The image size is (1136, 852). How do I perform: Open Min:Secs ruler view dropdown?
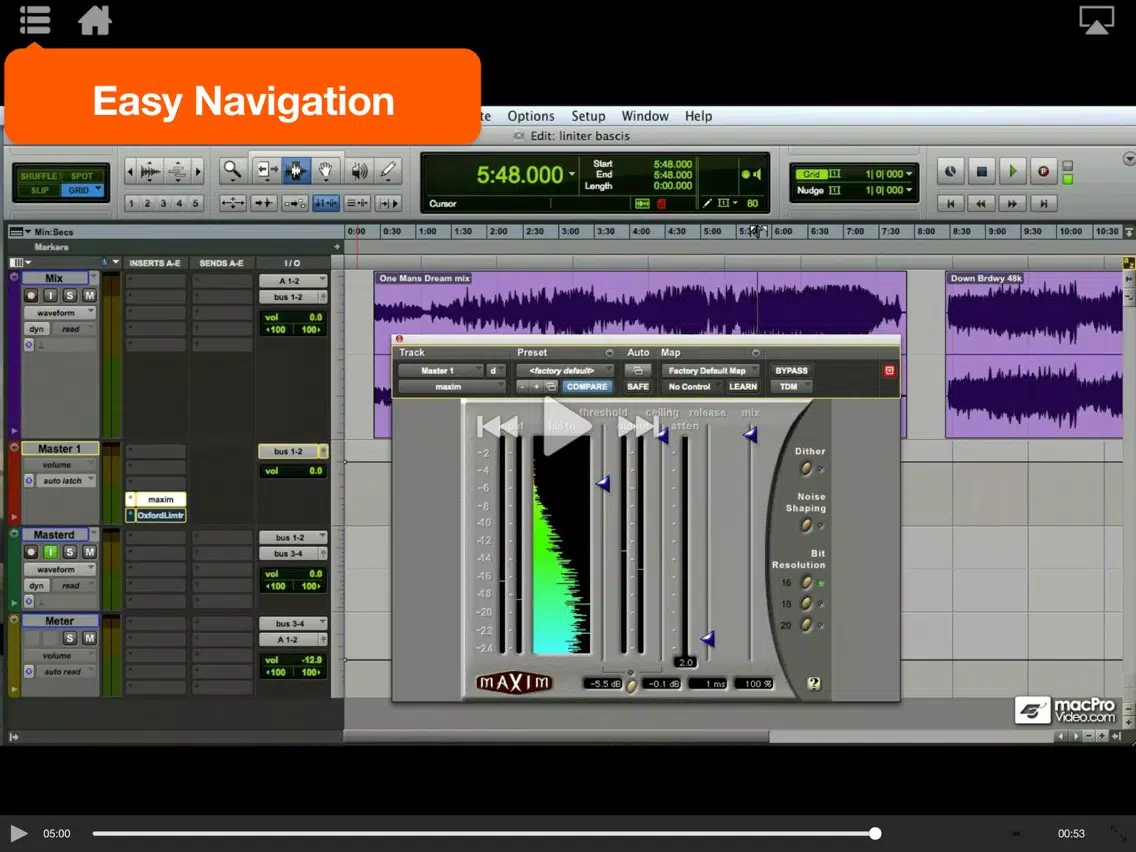point(20,232)
